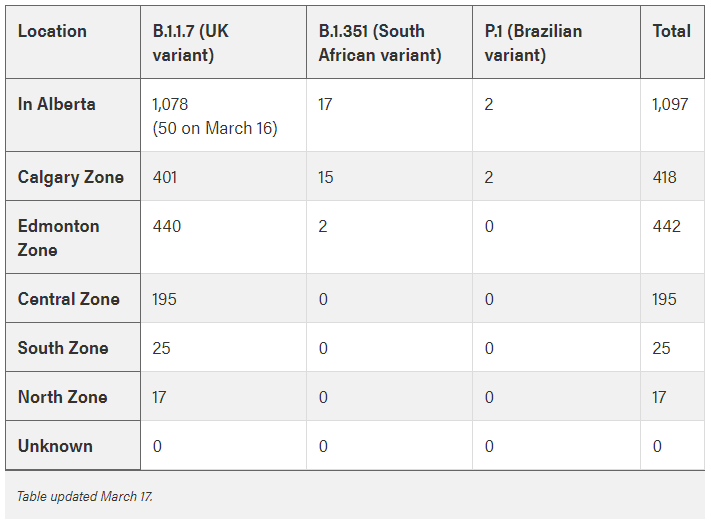Screen dimensions: 711x528
Task: Click the Table updated March 17 note
Action: click(x=85, y=496)
